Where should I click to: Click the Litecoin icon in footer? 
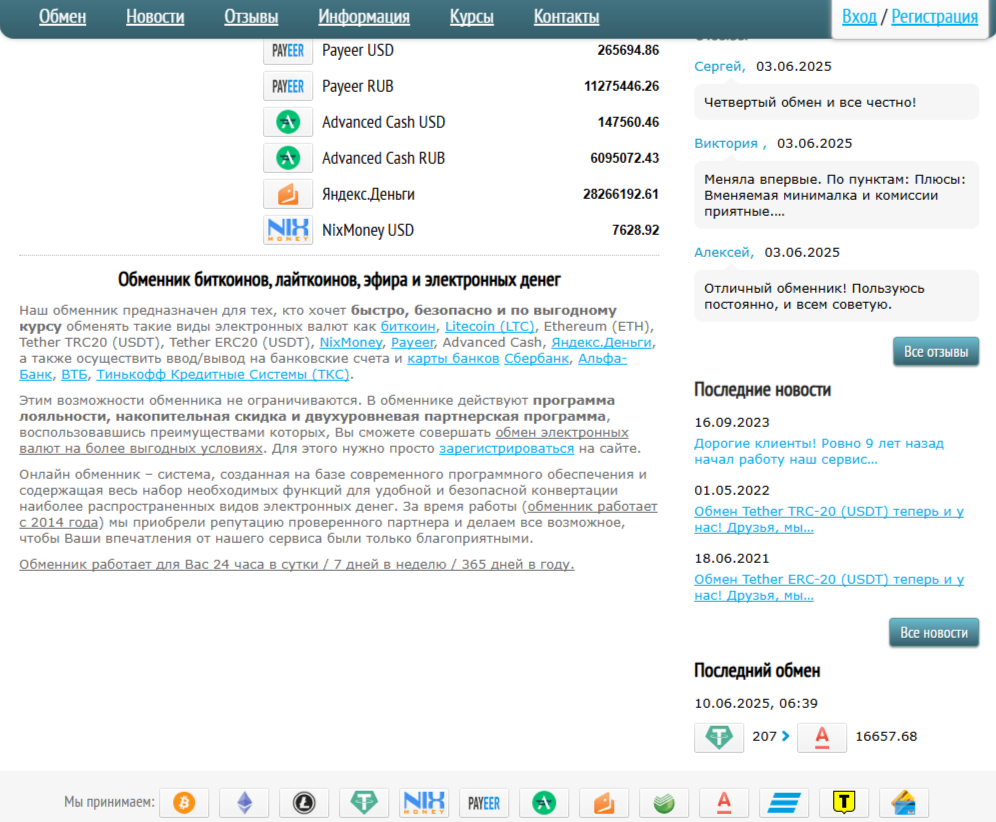(304, 803)
